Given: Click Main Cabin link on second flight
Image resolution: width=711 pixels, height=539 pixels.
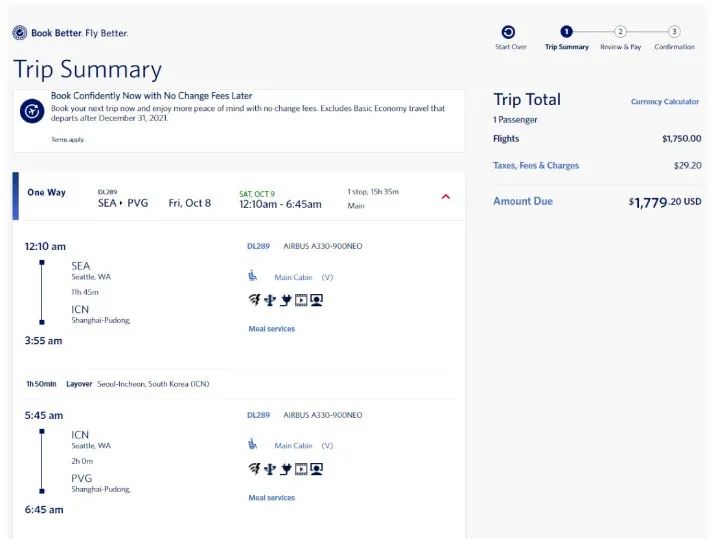Looking at the screenshot, I should [x=294, y=446].
